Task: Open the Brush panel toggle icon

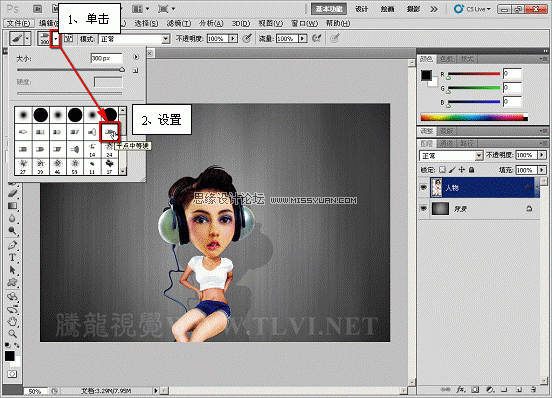Action: [69, 38]
